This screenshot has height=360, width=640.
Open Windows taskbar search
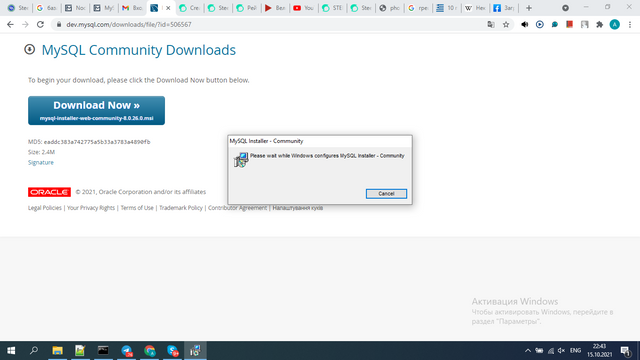click(34, 350)
